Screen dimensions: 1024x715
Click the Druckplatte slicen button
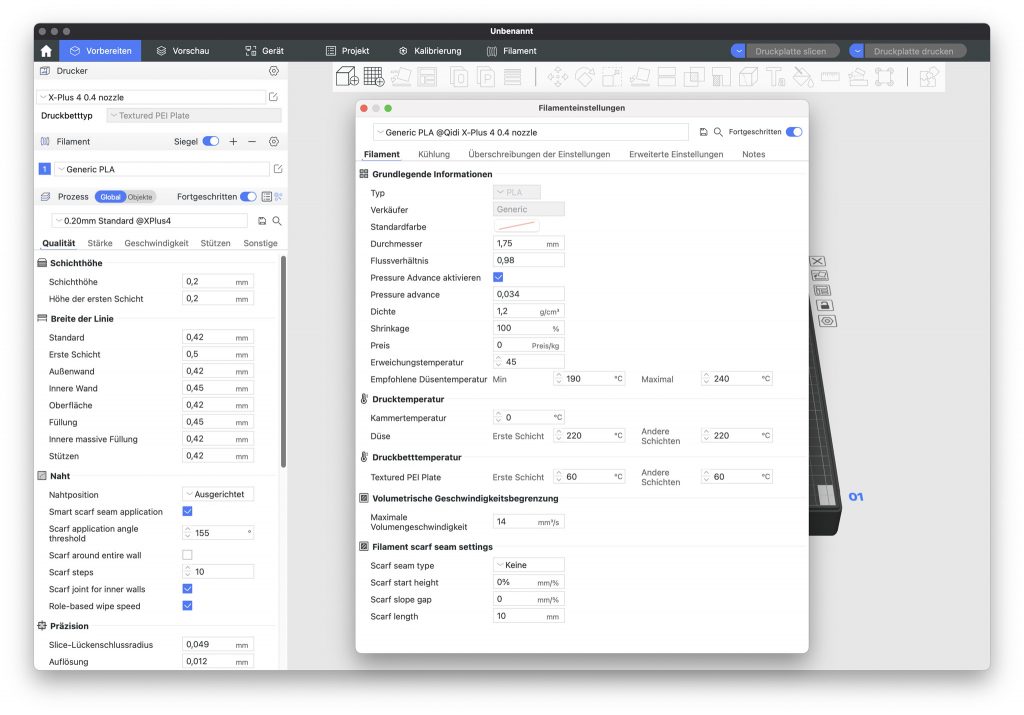pyautogui.click(x=790, y=51)
